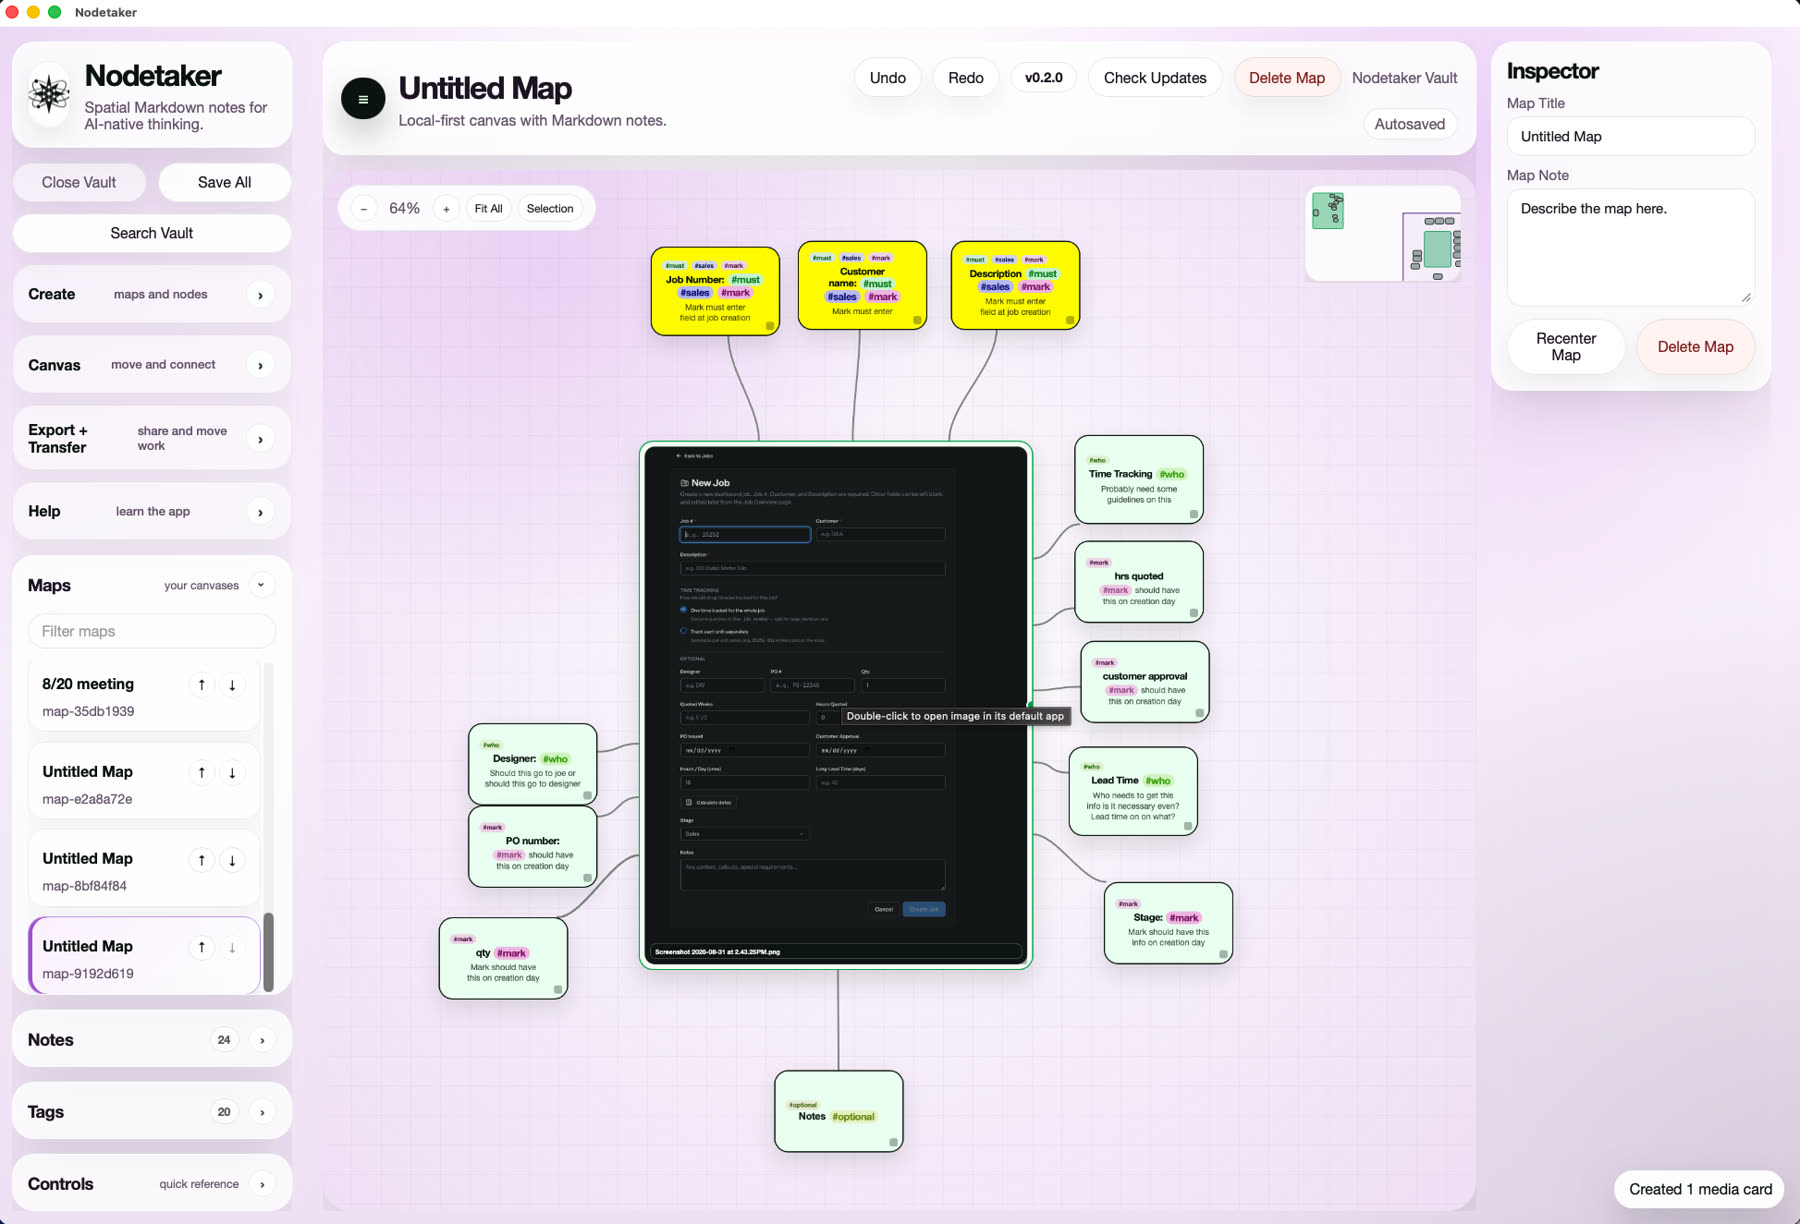This screenshot has width=1800, height=1224.
Task: Click Close Vault button
Action: (79, 182)
